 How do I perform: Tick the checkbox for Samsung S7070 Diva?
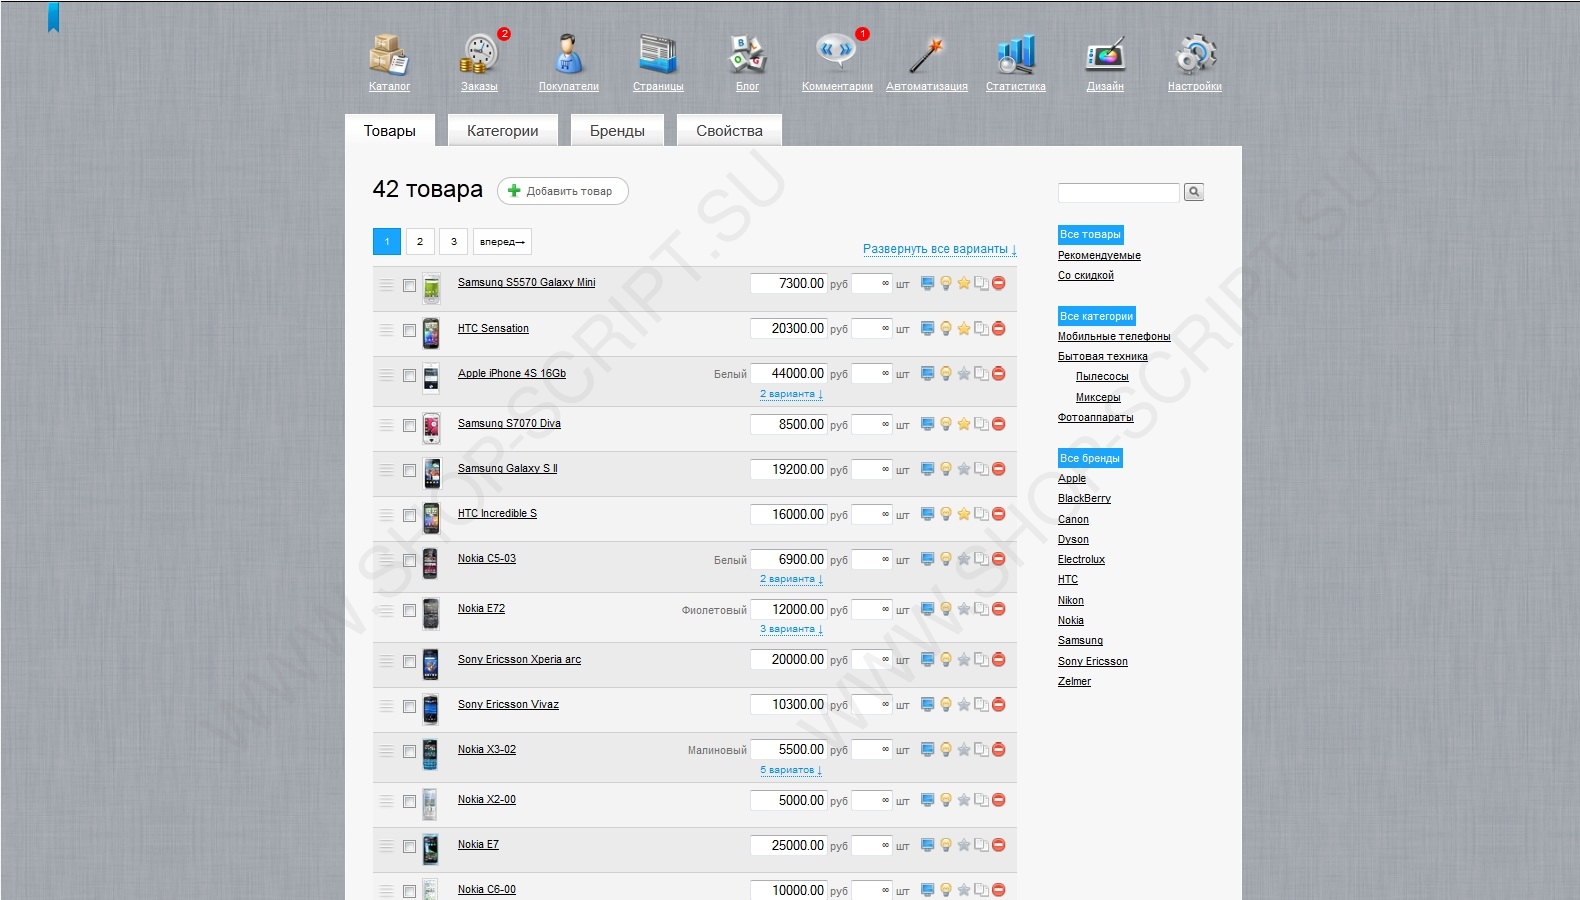point(409,425)
